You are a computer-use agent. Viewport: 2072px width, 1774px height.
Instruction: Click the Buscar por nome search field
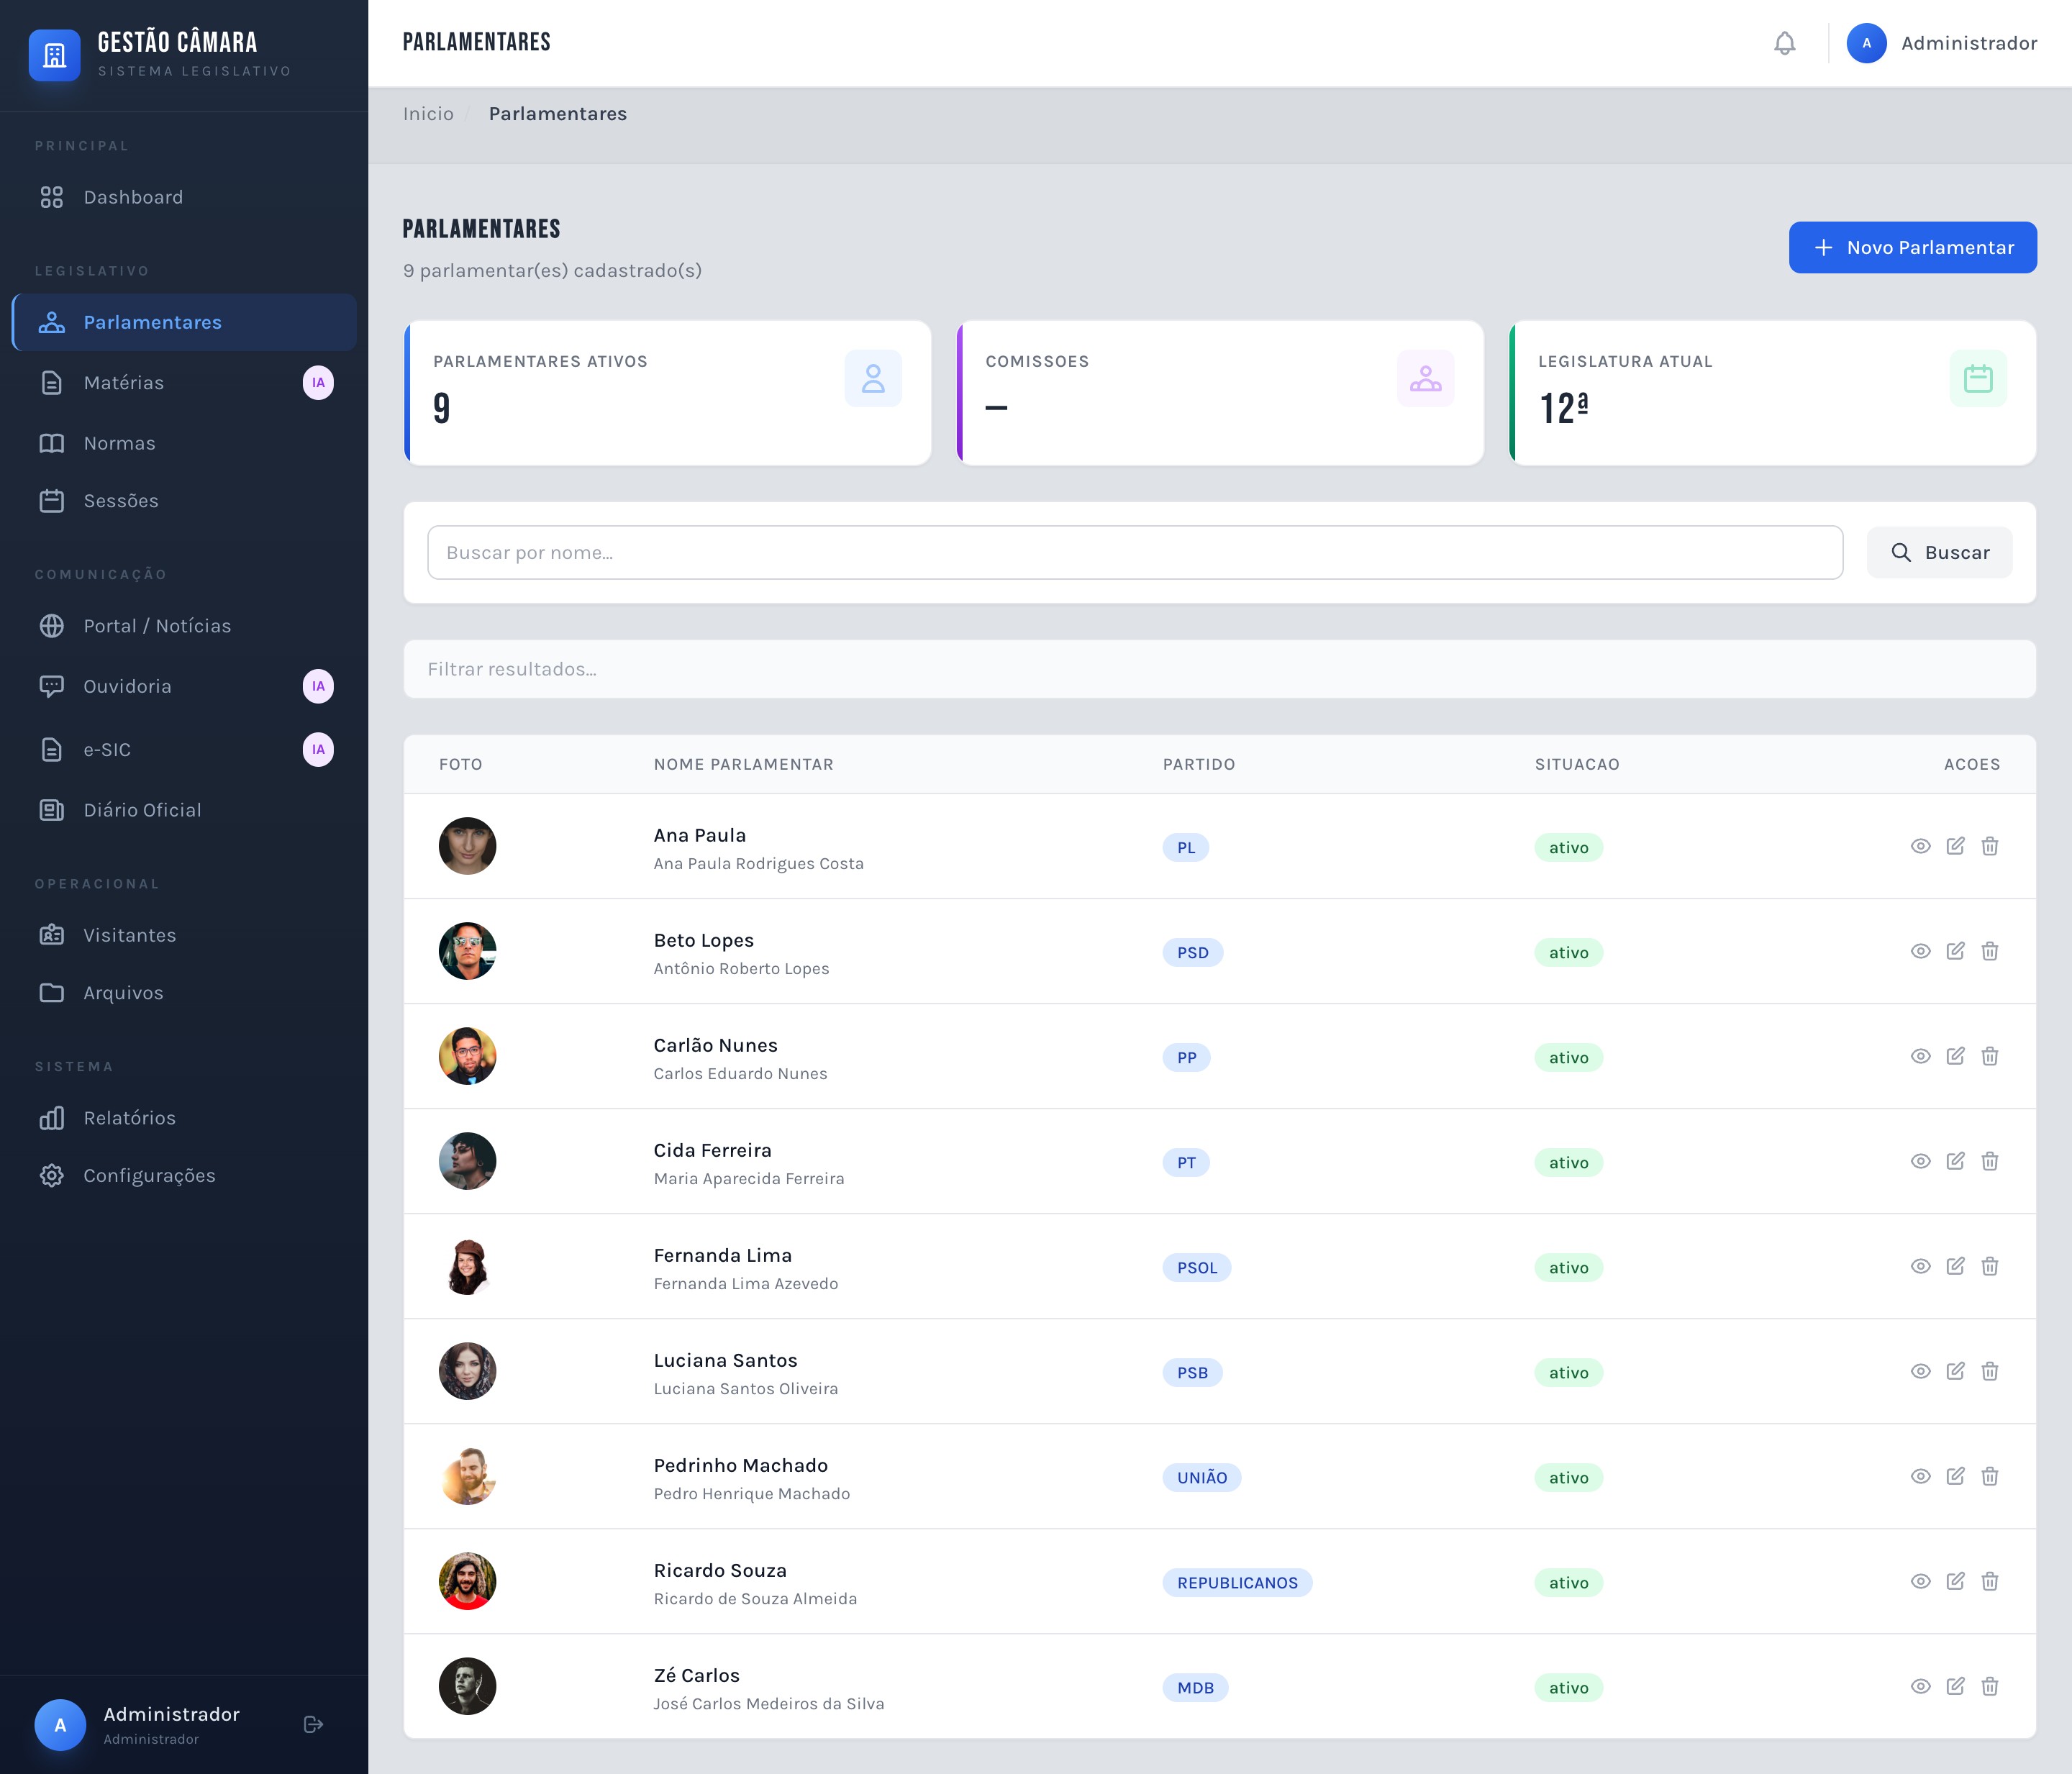pos(1134,553)
